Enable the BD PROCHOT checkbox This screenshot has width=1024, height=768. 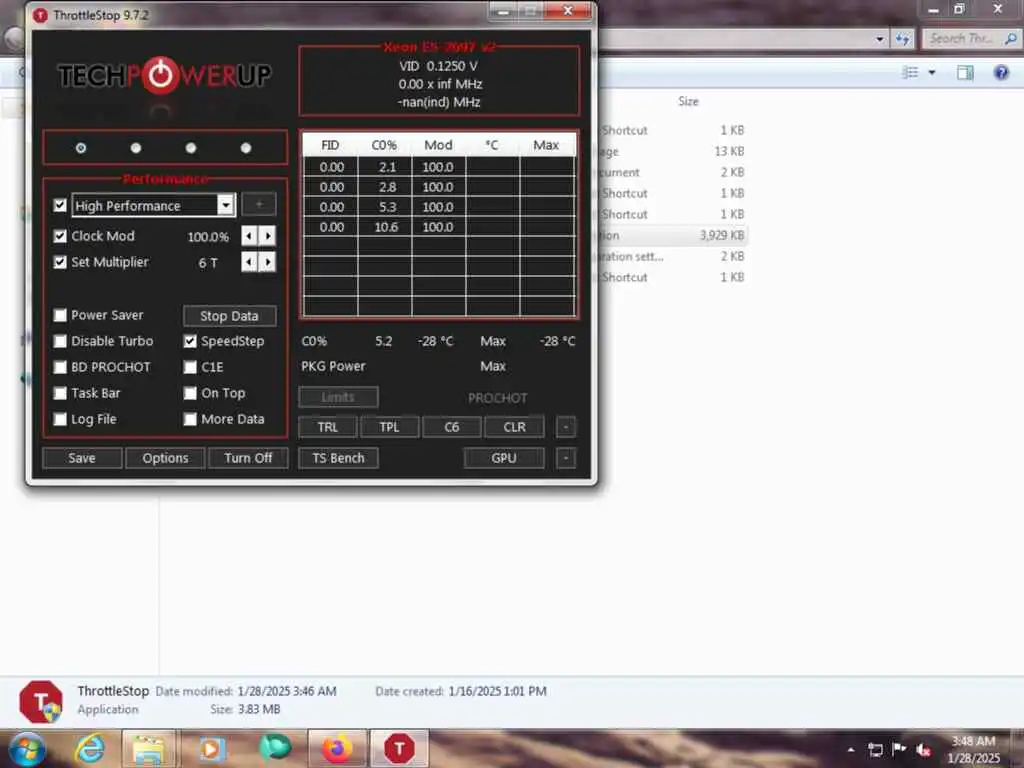(x=60, y=367)
